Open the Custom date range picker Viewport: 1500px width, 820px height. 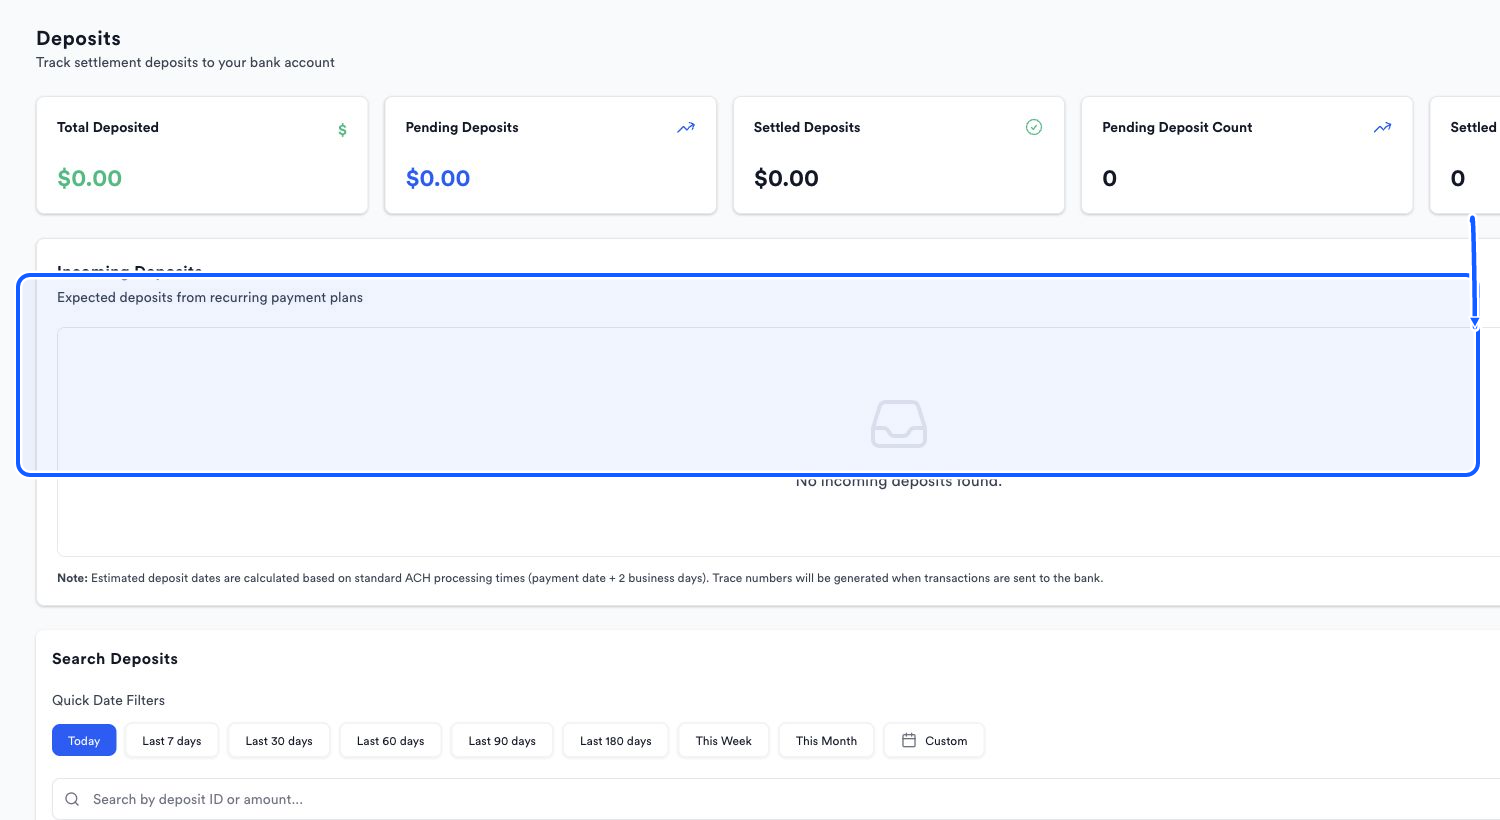[x=934, y=741]
